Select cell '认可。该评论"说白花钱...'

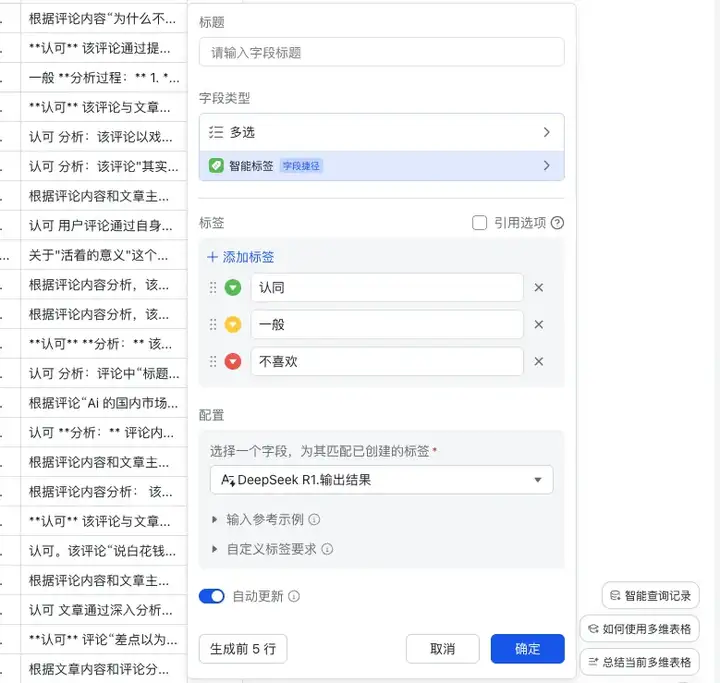[x=104, y=551]
